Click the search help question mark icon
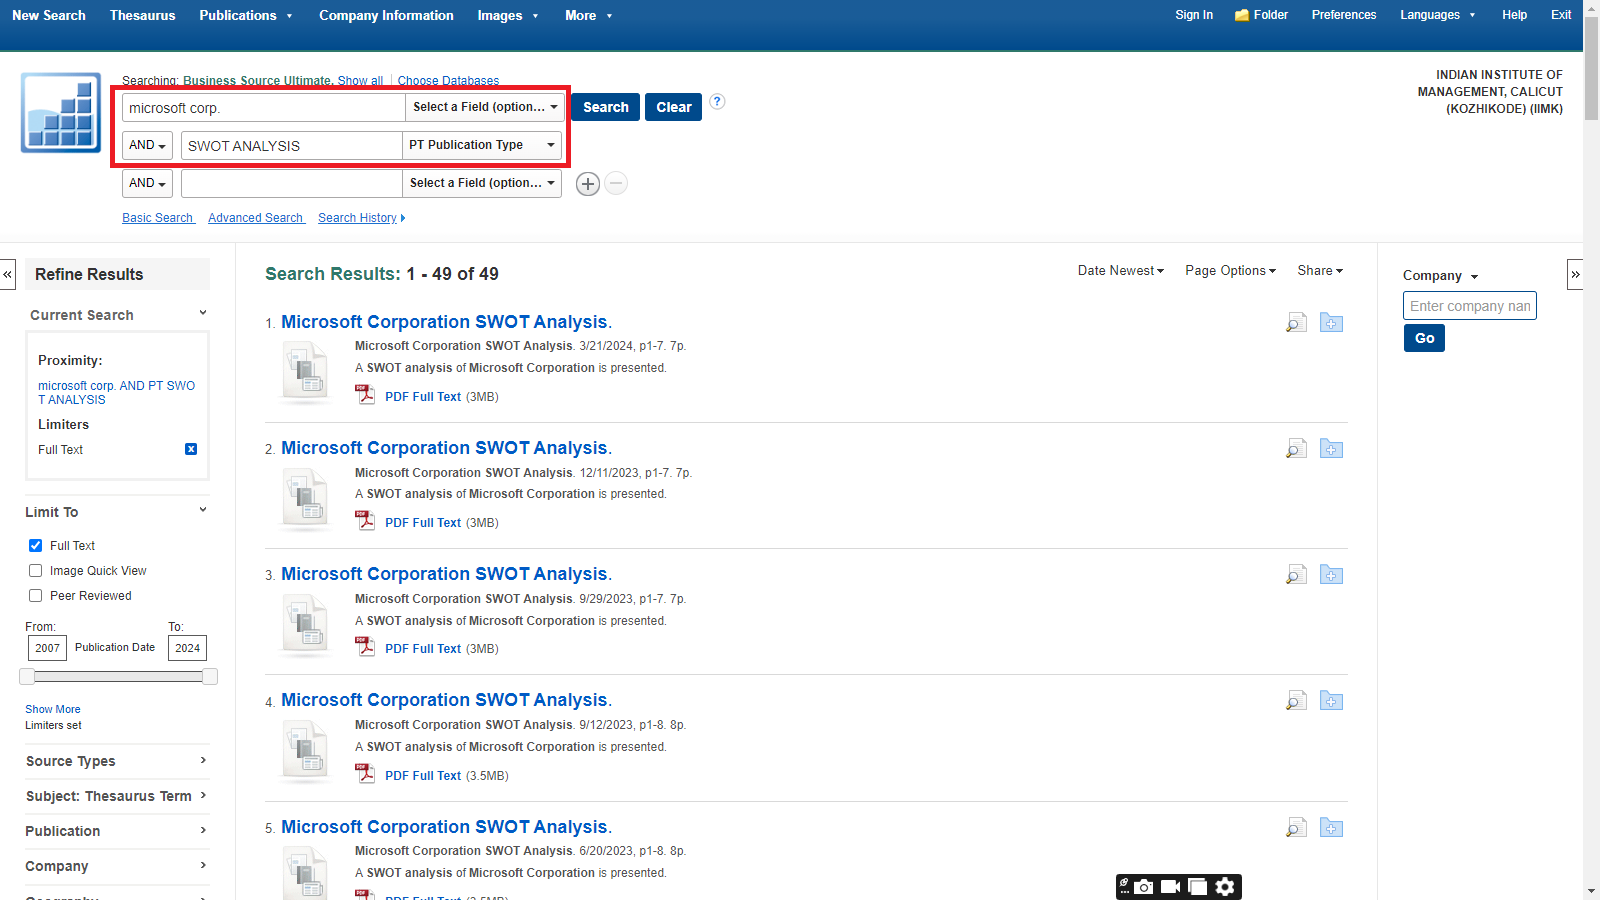1600x900 pixels. click(x=717, y=102)
